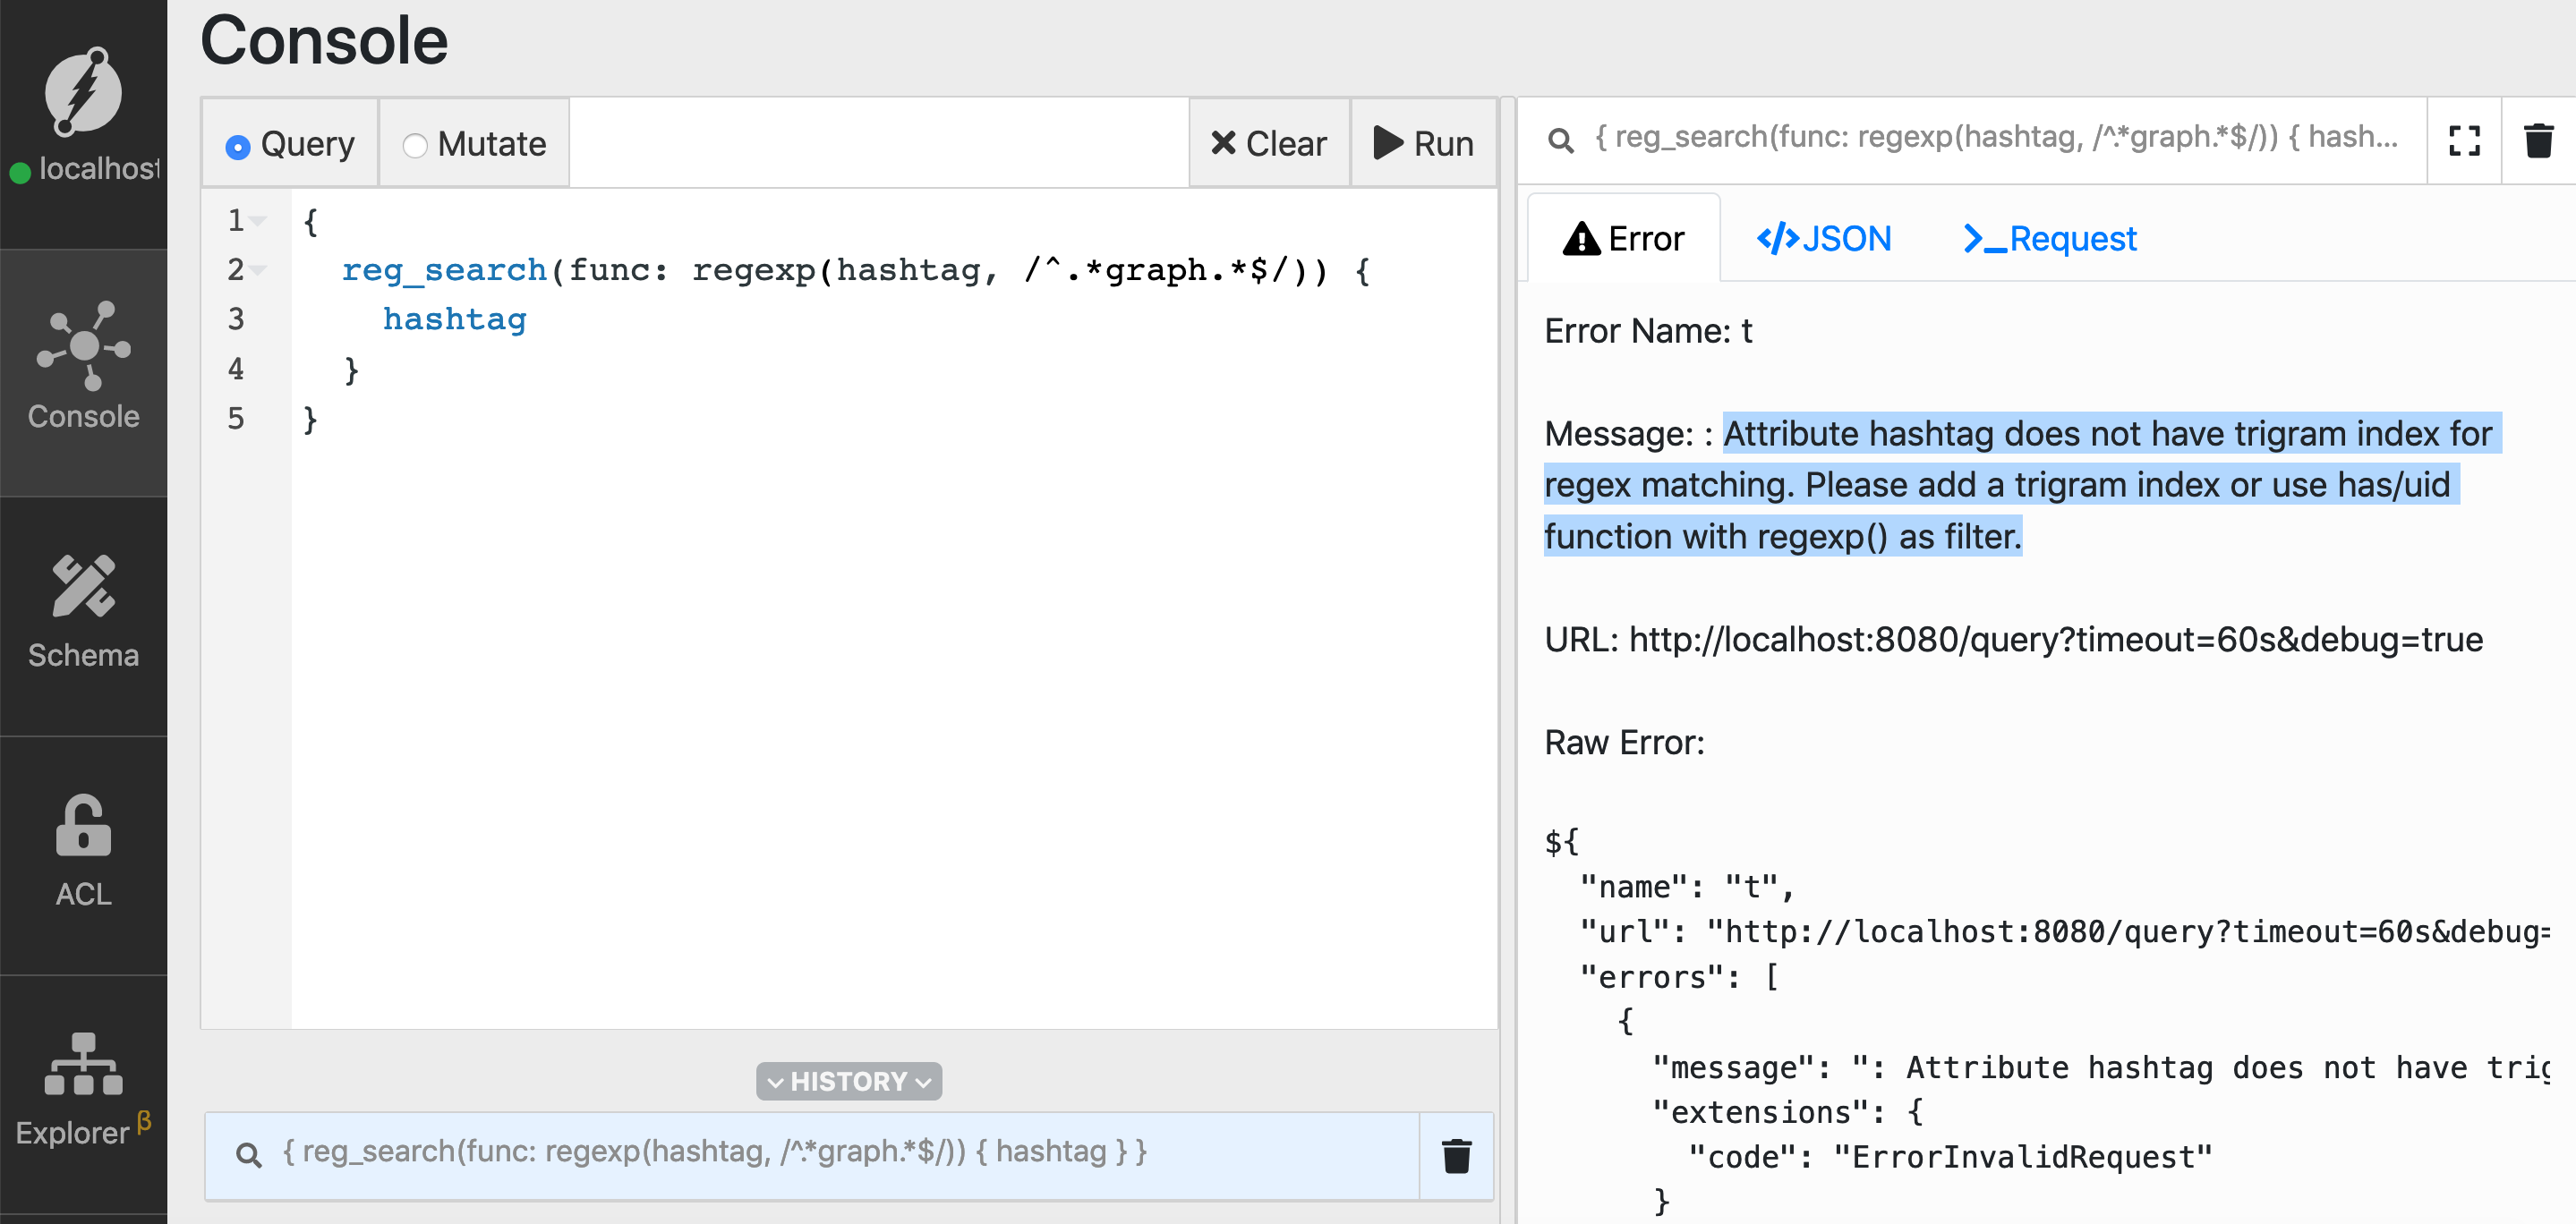Screen dimensions: 2576x1224
Task: Run the current query
Action: point(1423,143)
